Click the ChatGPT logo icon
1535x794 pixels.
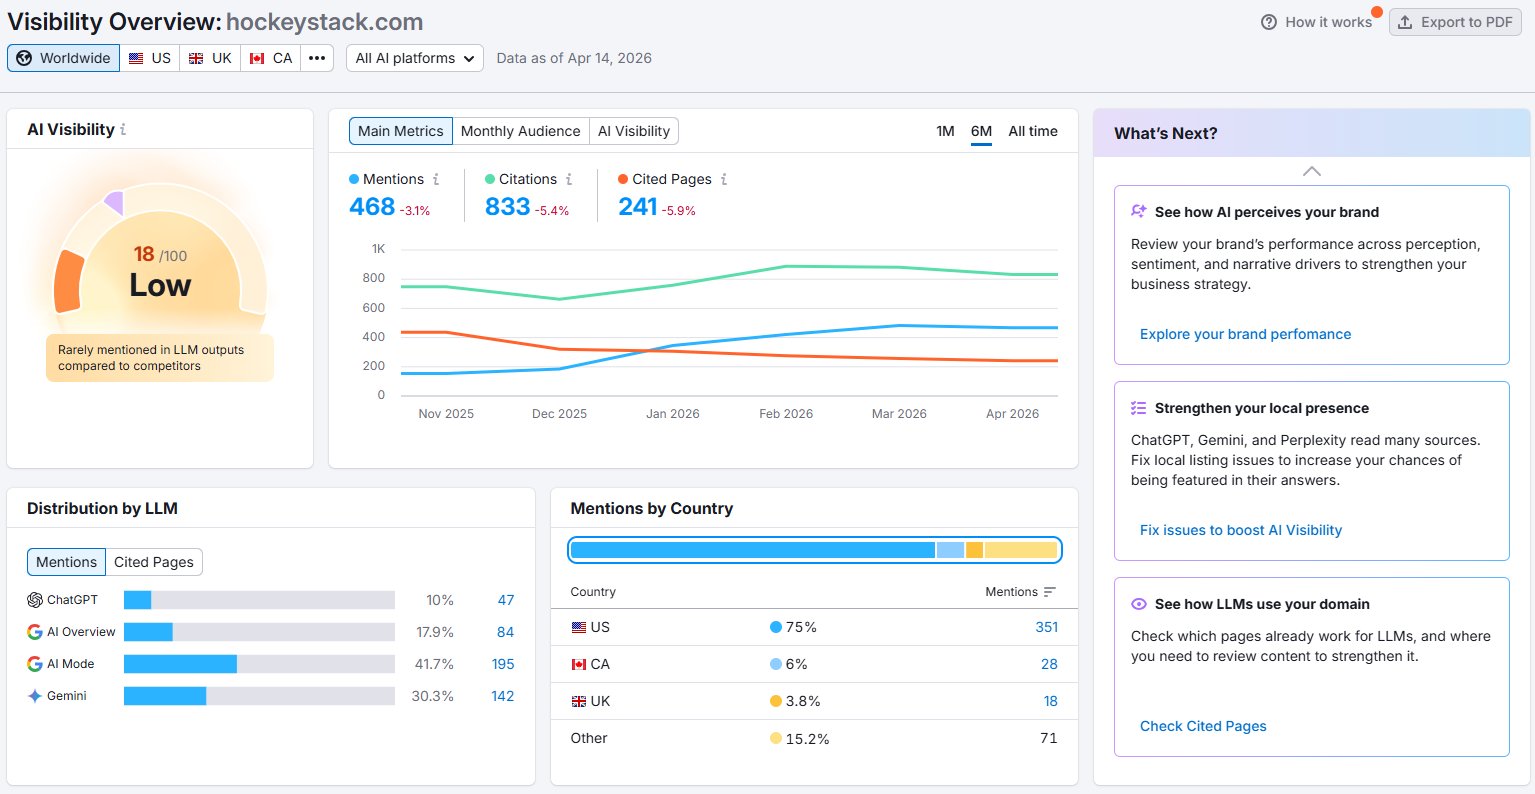coord(35,600)
